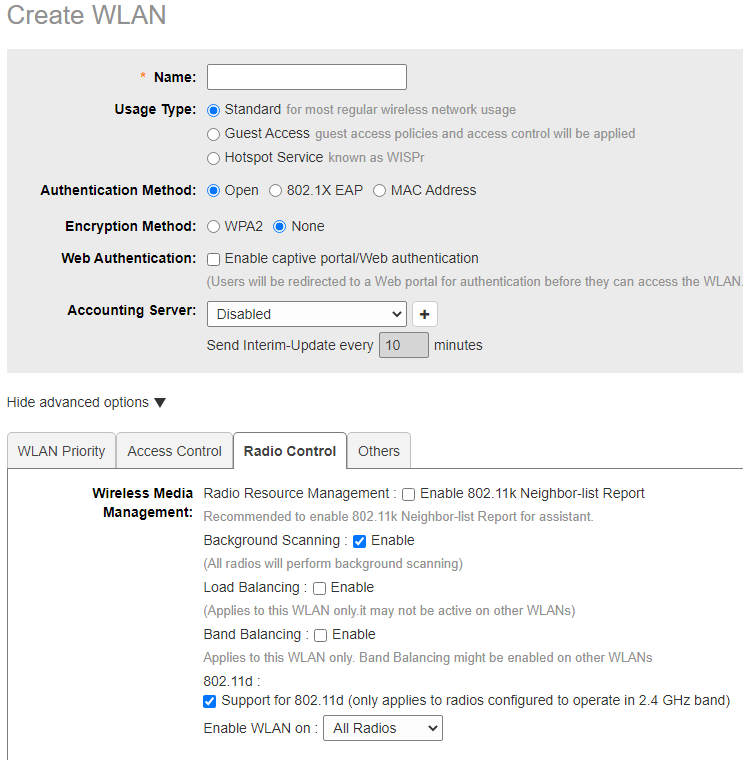Screen dimensions: 743x760
Task: Click the Interim-Update minutes field
Action: point(404,345)
